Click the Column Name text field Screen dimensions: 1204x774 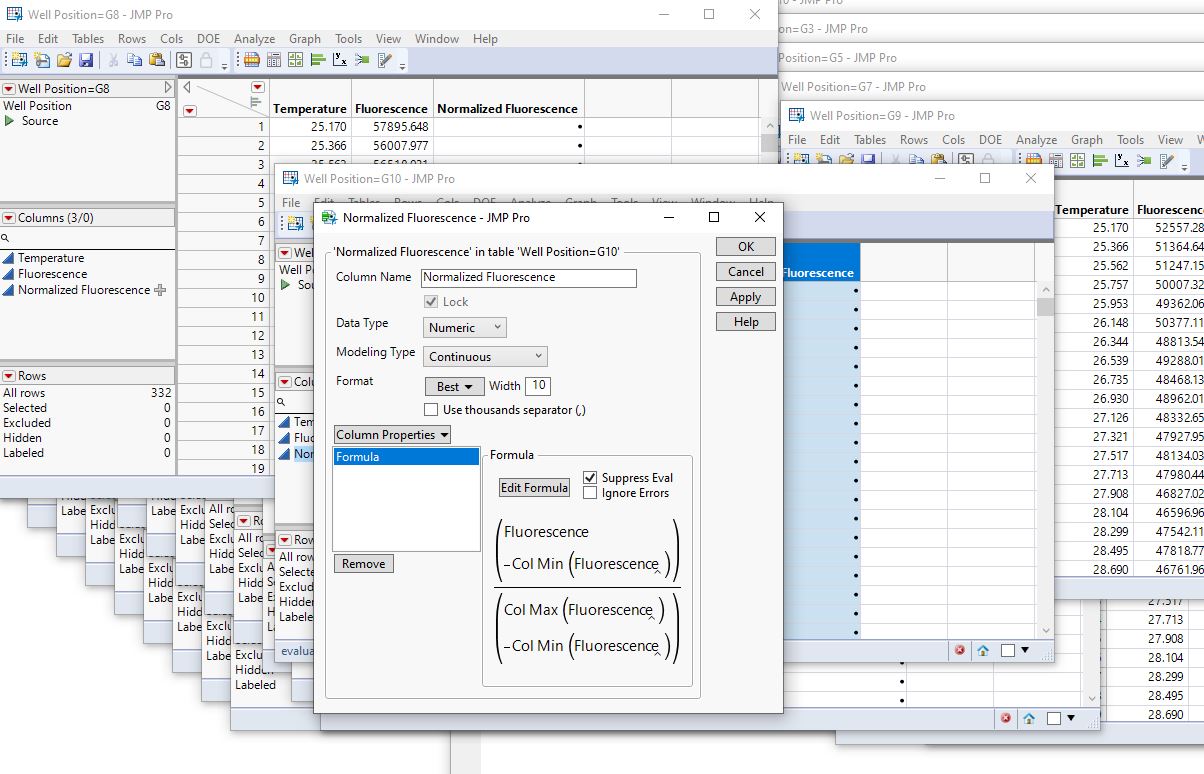click(528, 277)
